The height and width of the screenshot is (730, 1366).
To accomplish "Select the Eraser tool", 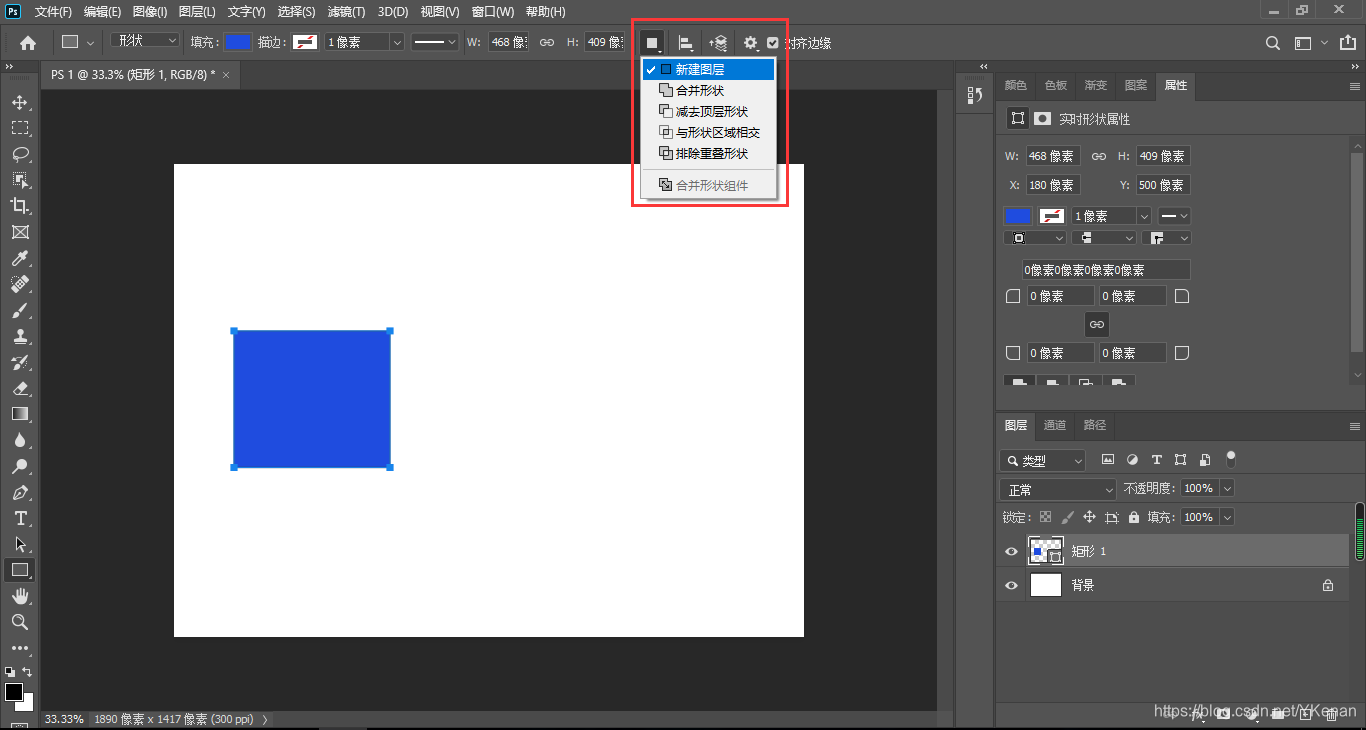I will click(19, 388).
